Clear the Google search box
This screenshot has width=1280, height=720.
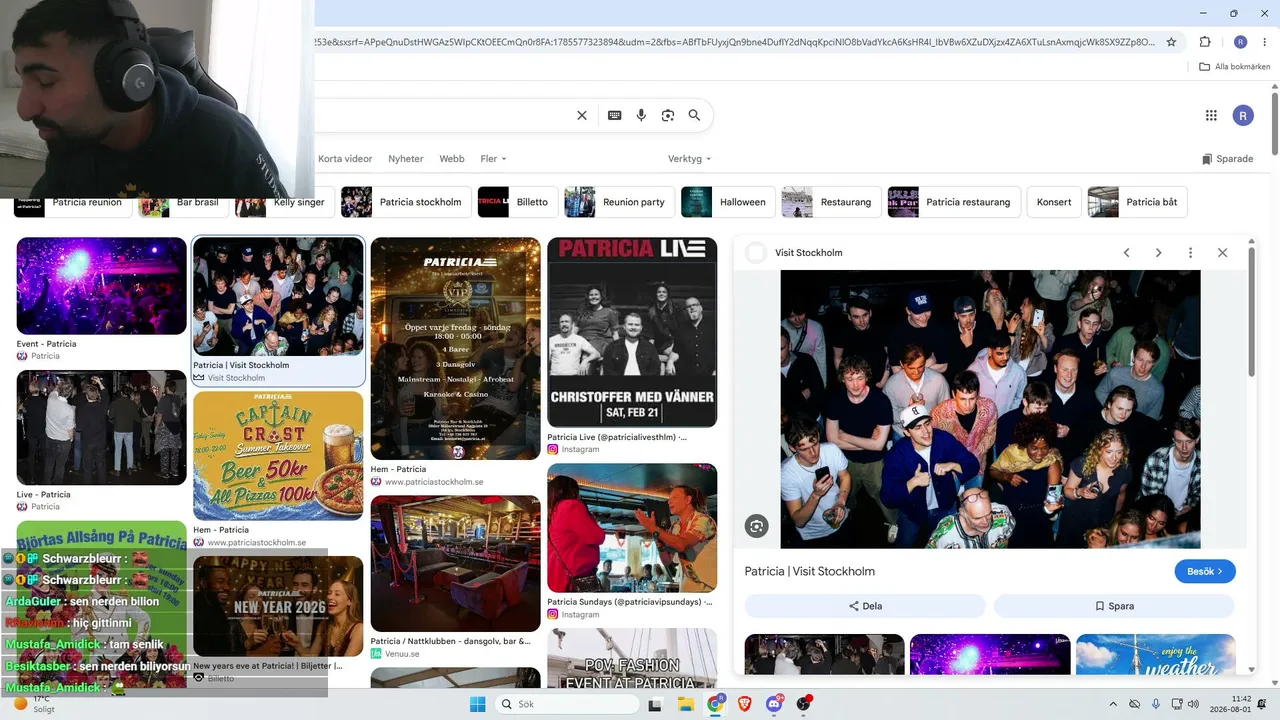tap(582, 115)
